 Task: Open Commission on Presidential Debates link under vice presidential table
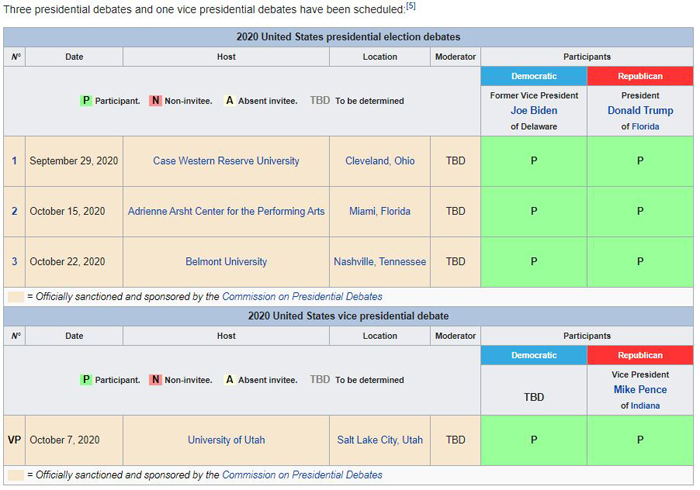(x=302, y=475)
